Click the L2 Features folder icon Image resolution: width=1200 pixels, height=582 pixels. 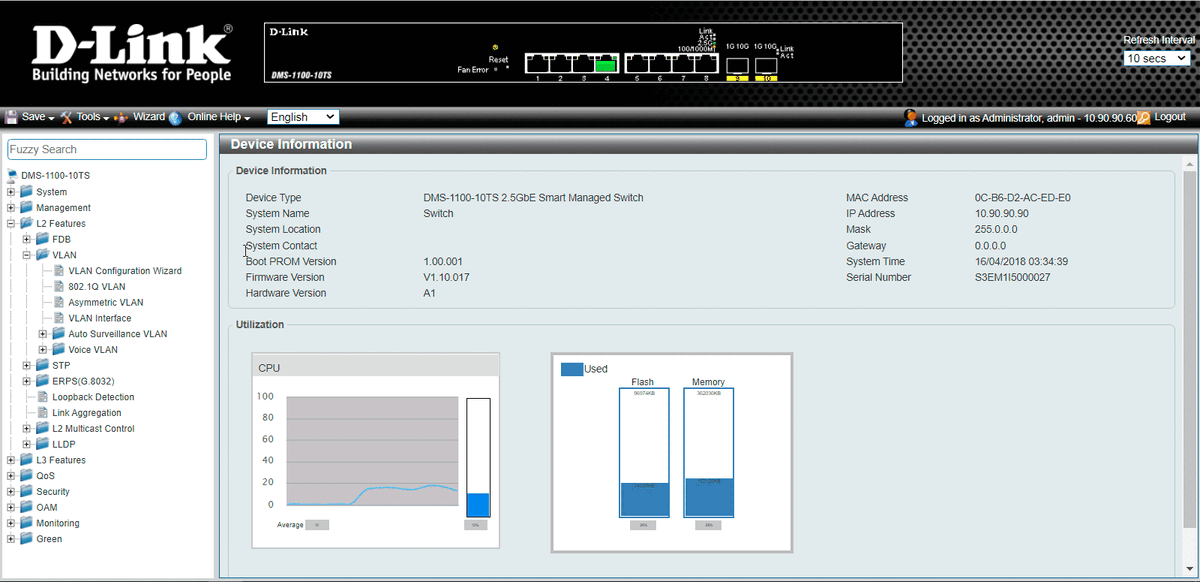click(26, 224)
